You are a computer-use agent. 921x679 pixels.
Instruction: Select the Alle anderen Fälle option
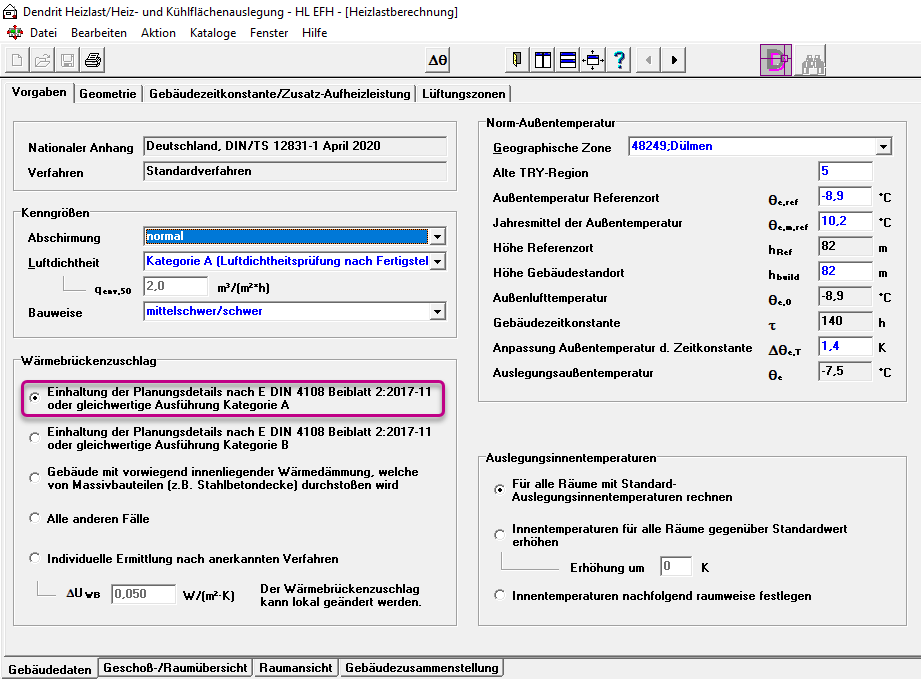click(35, 518)
